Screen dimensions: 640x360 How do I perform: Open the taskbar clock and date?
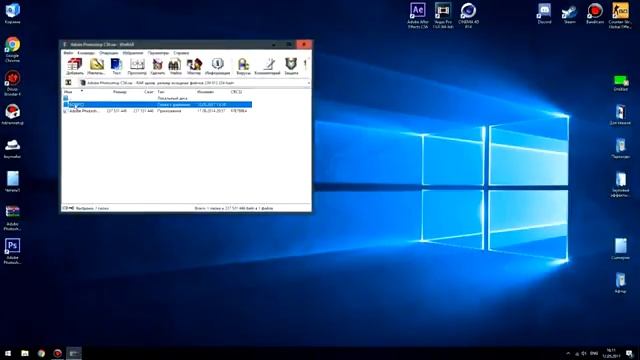611,353
